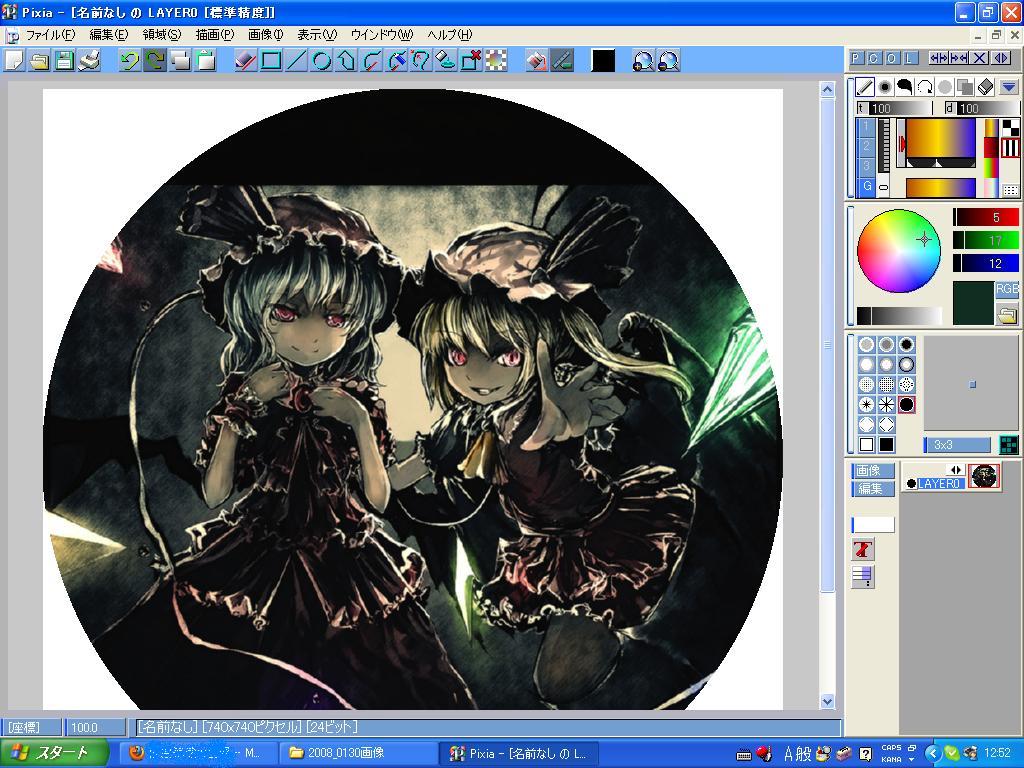The width and height of the screenshot is (1024, 768).
Task: Save image with floppy disk icon
Action: [x=64, y=61]
